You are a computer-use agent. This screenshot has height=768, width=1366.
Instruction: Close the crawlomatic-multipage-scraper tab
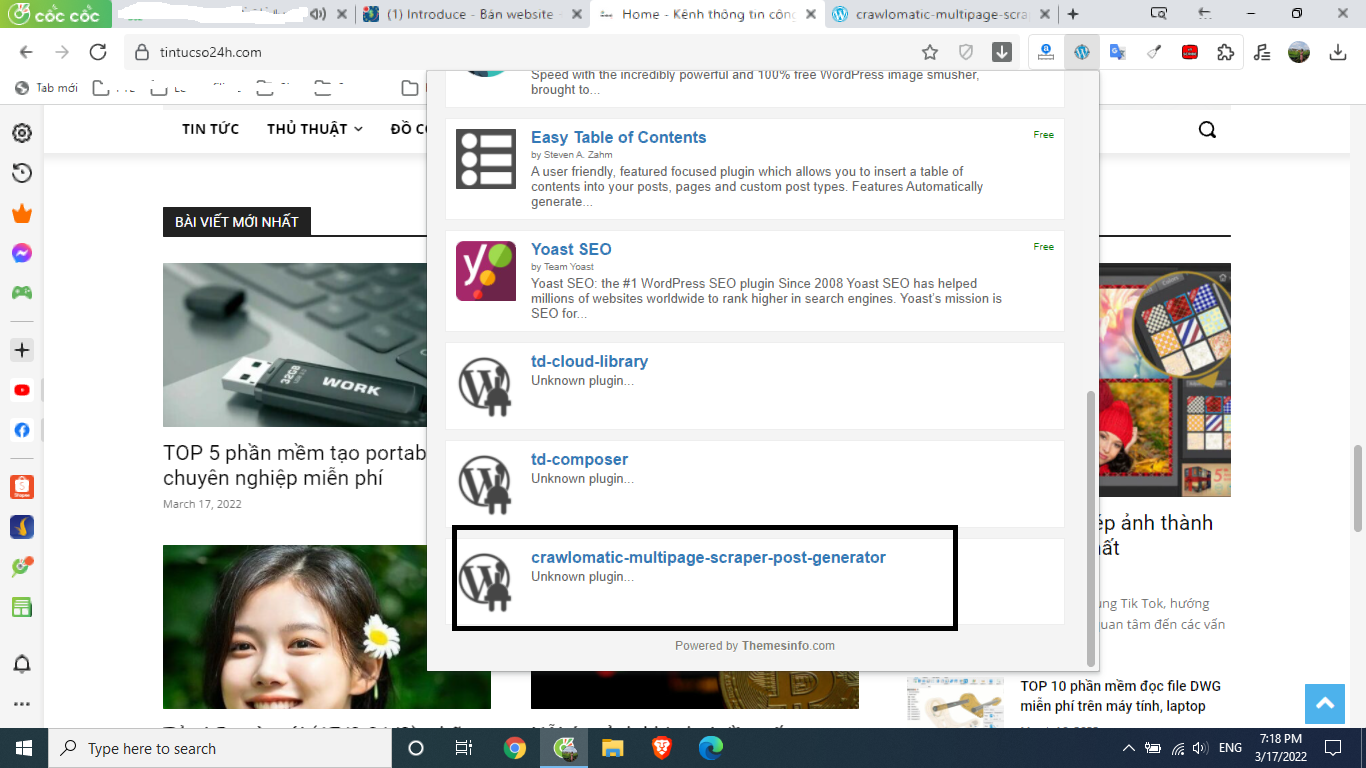pyautogui.click(x=1047, y=14)
